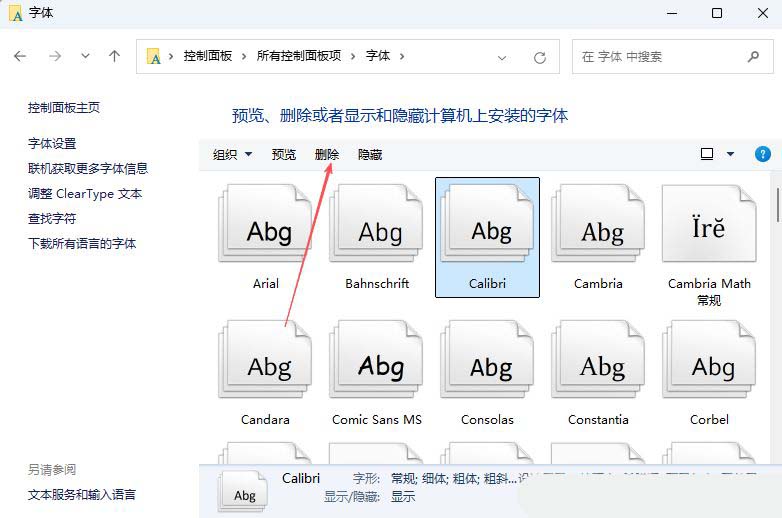This screenshot has height=518, width=782.
Task: Click the Cambria Math 常规 label
Action: point(709,292)
